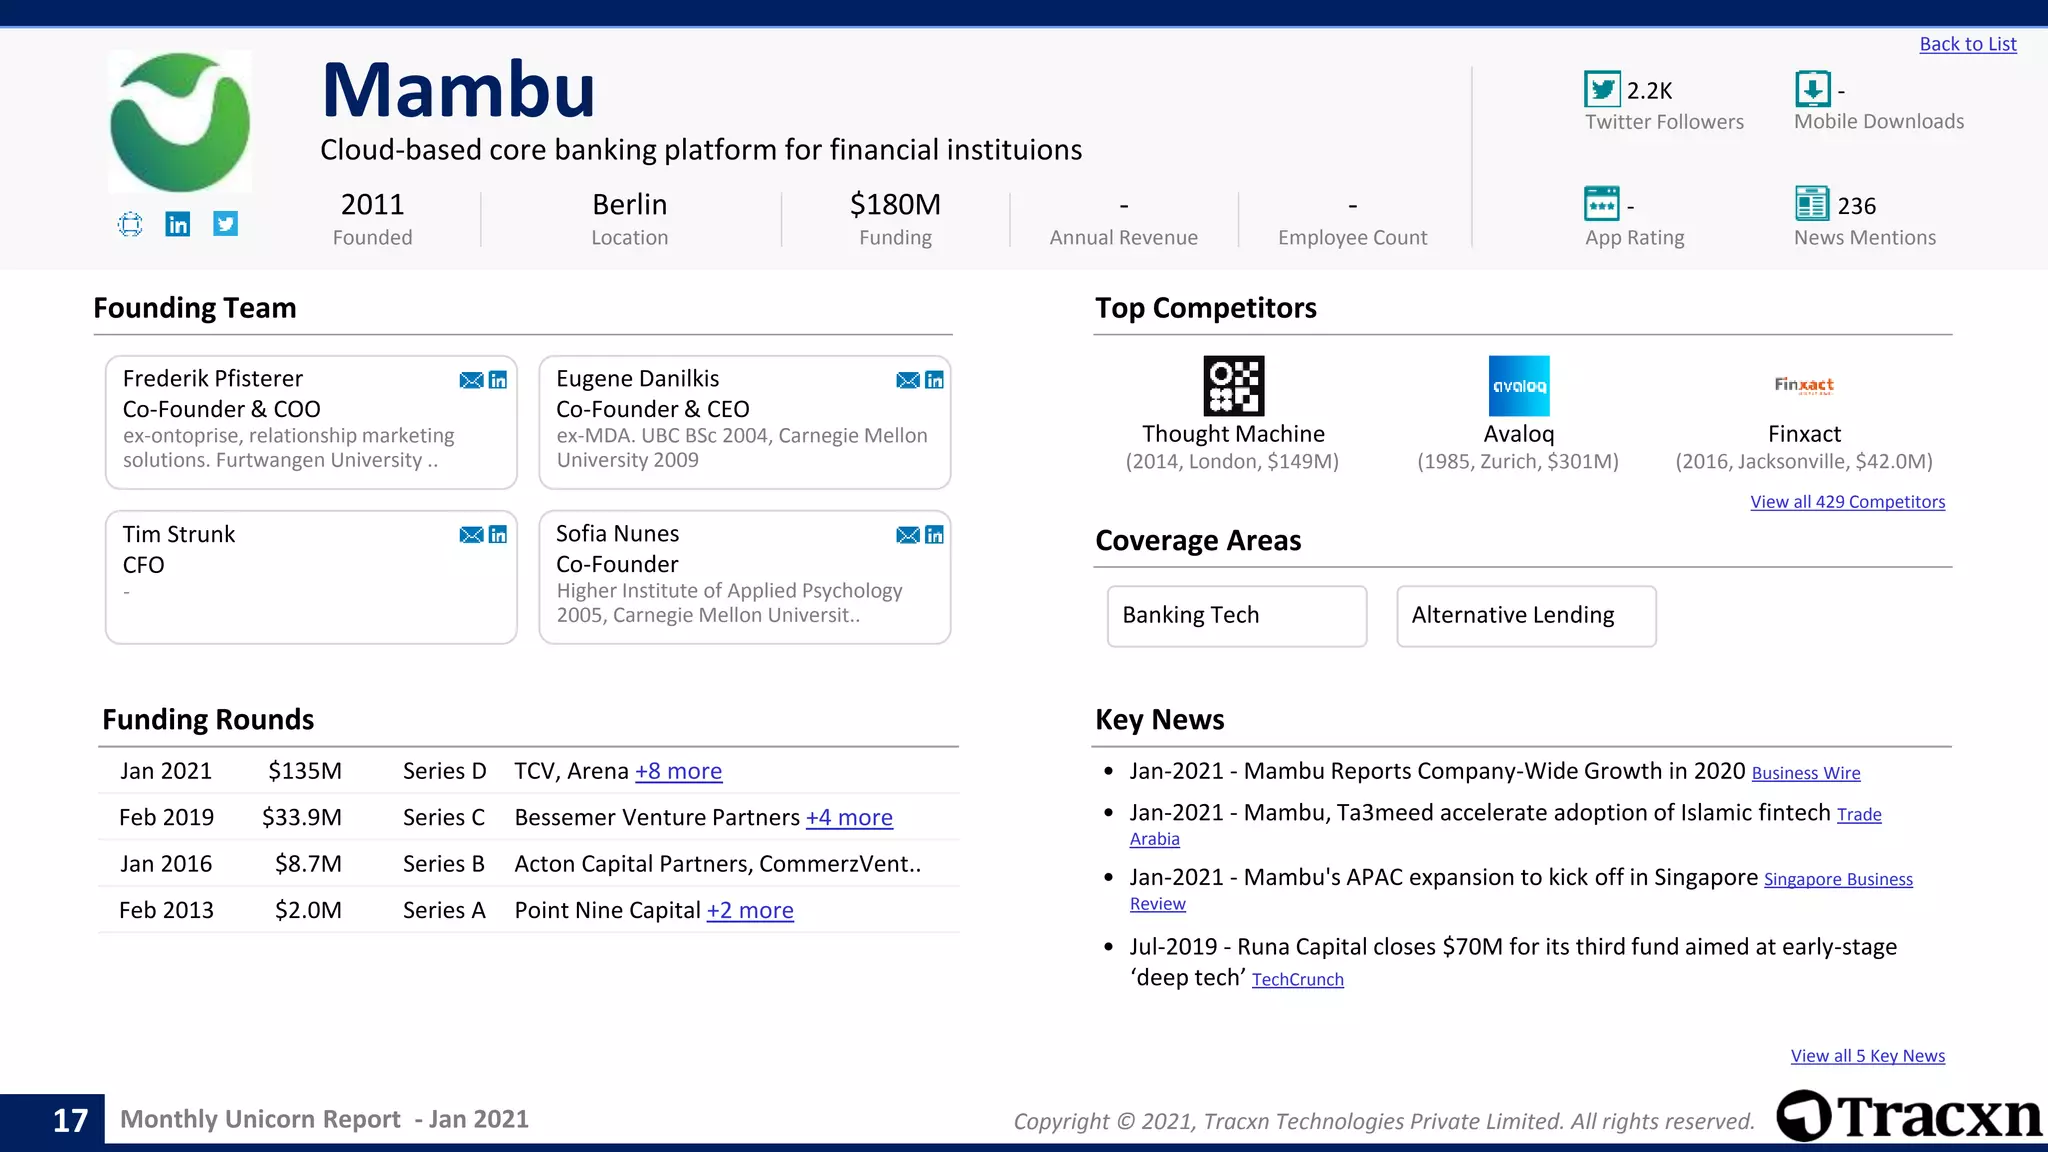The height and width of the screenshot is (1152, 2048).
Task: Click Eugene Danilkis name in founding team
Action: tap(638, 379)
